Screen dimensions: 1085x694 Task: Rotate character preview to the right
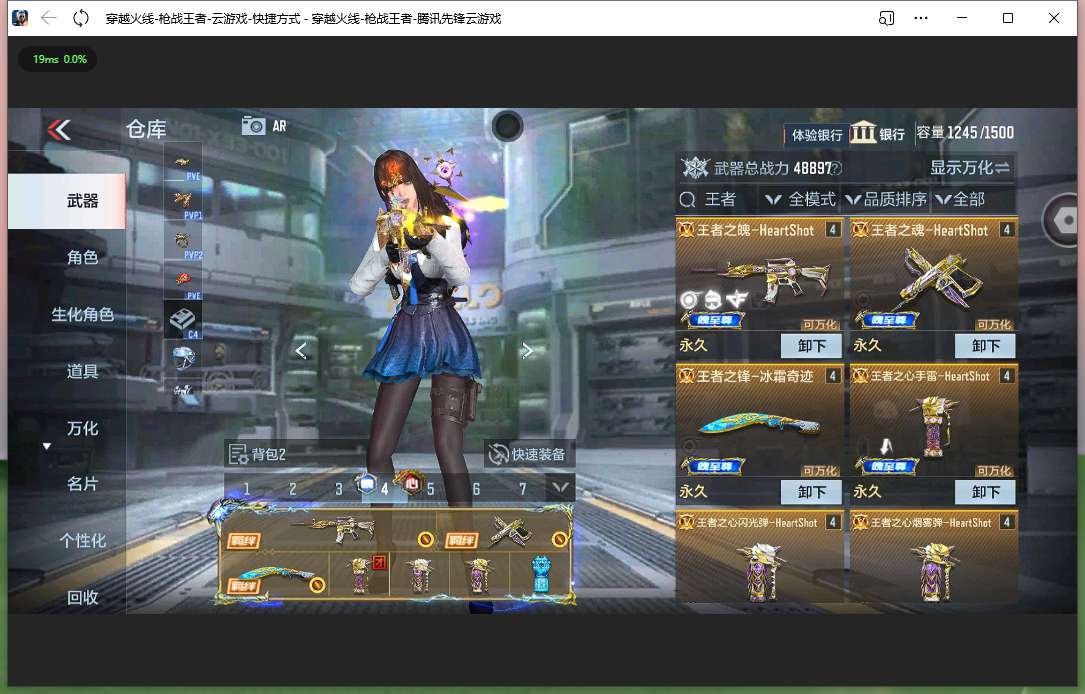[x=527, y=351]
